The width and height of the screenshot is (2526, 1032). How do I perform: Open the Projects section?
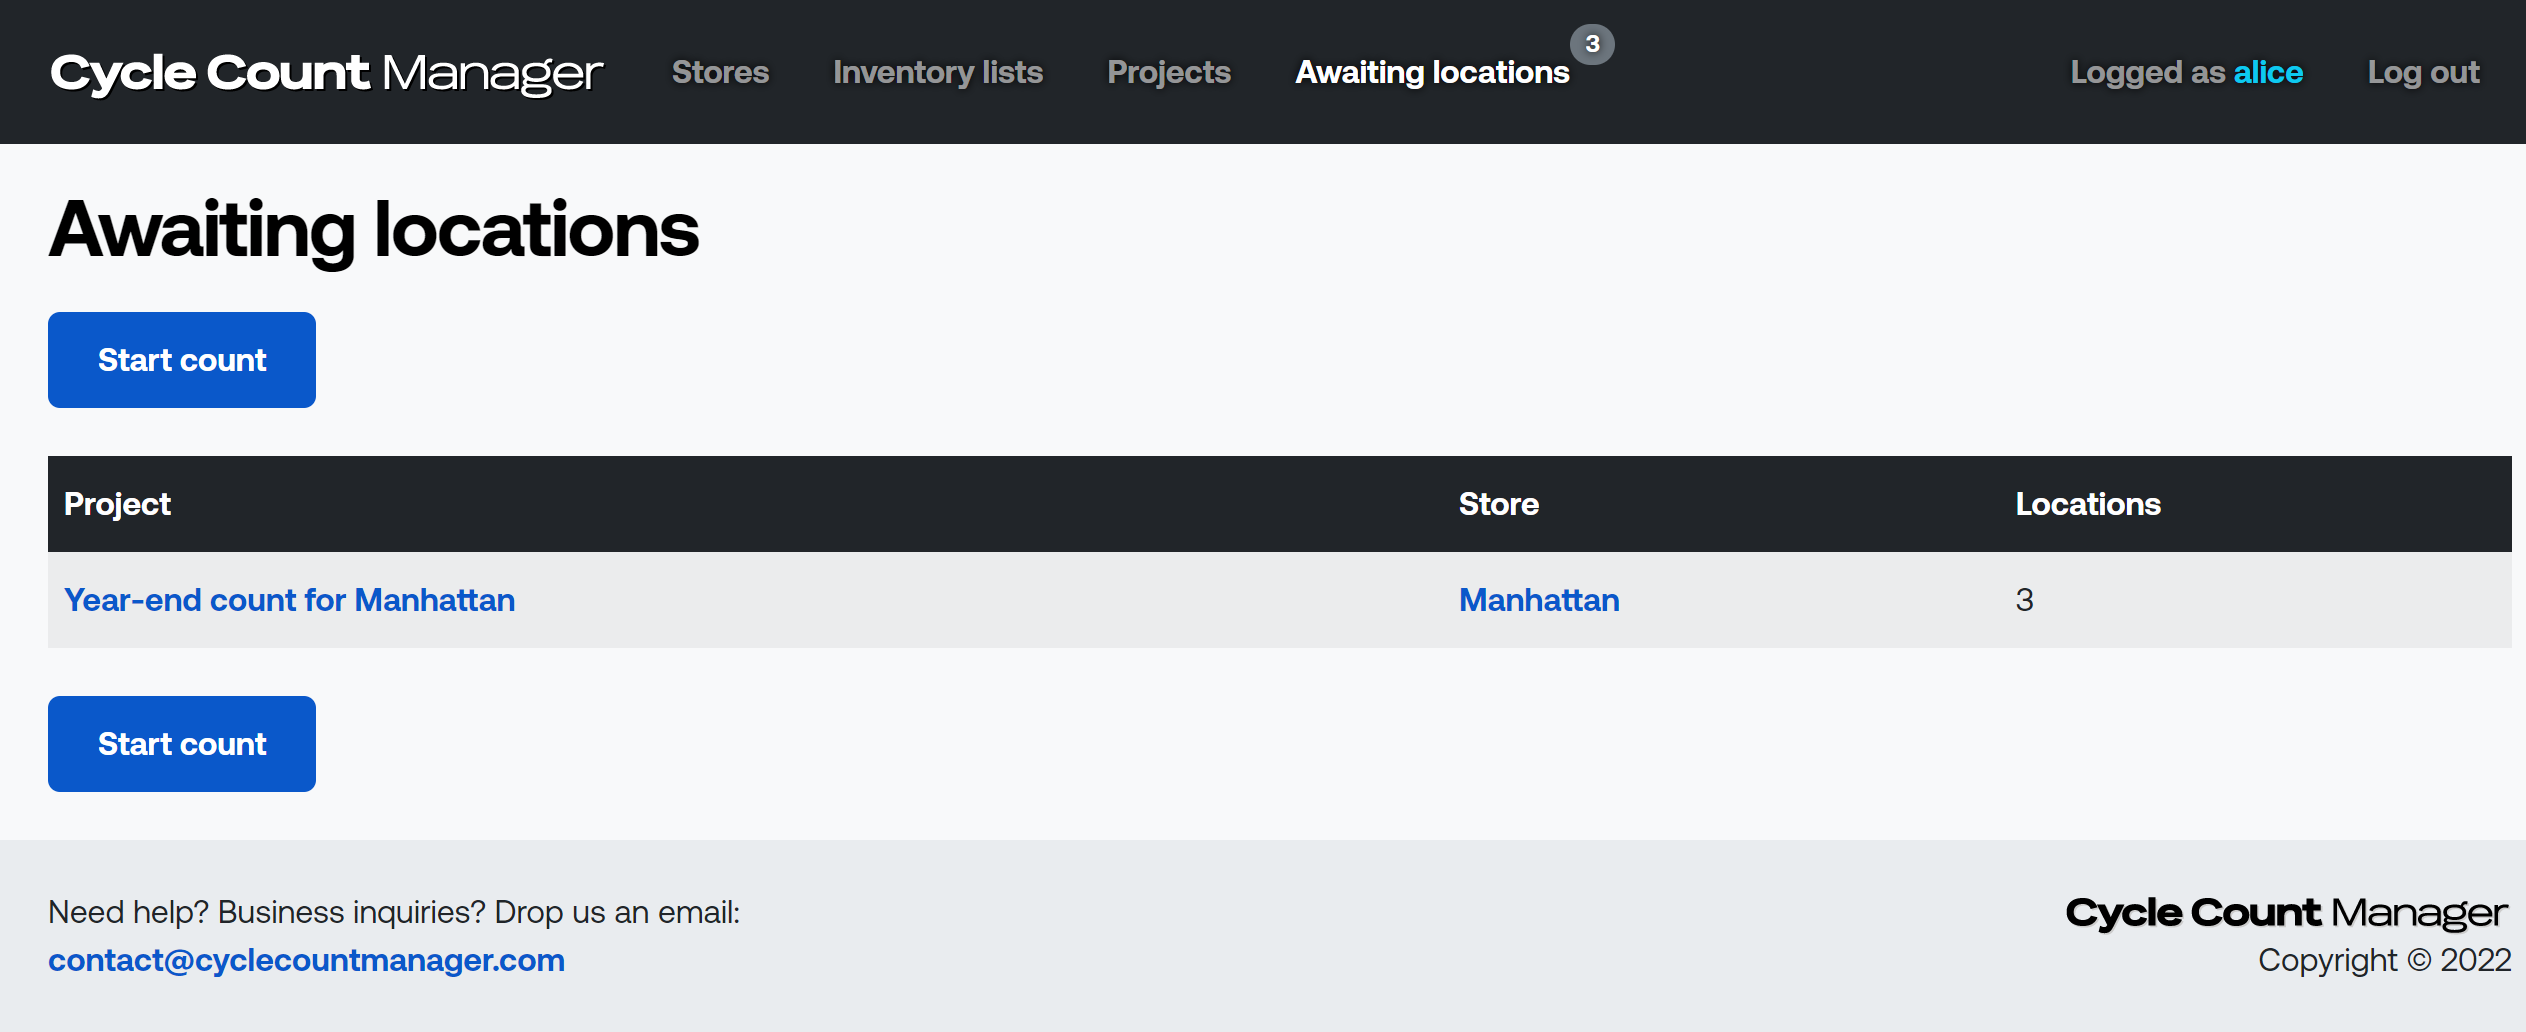point(1169,72)
